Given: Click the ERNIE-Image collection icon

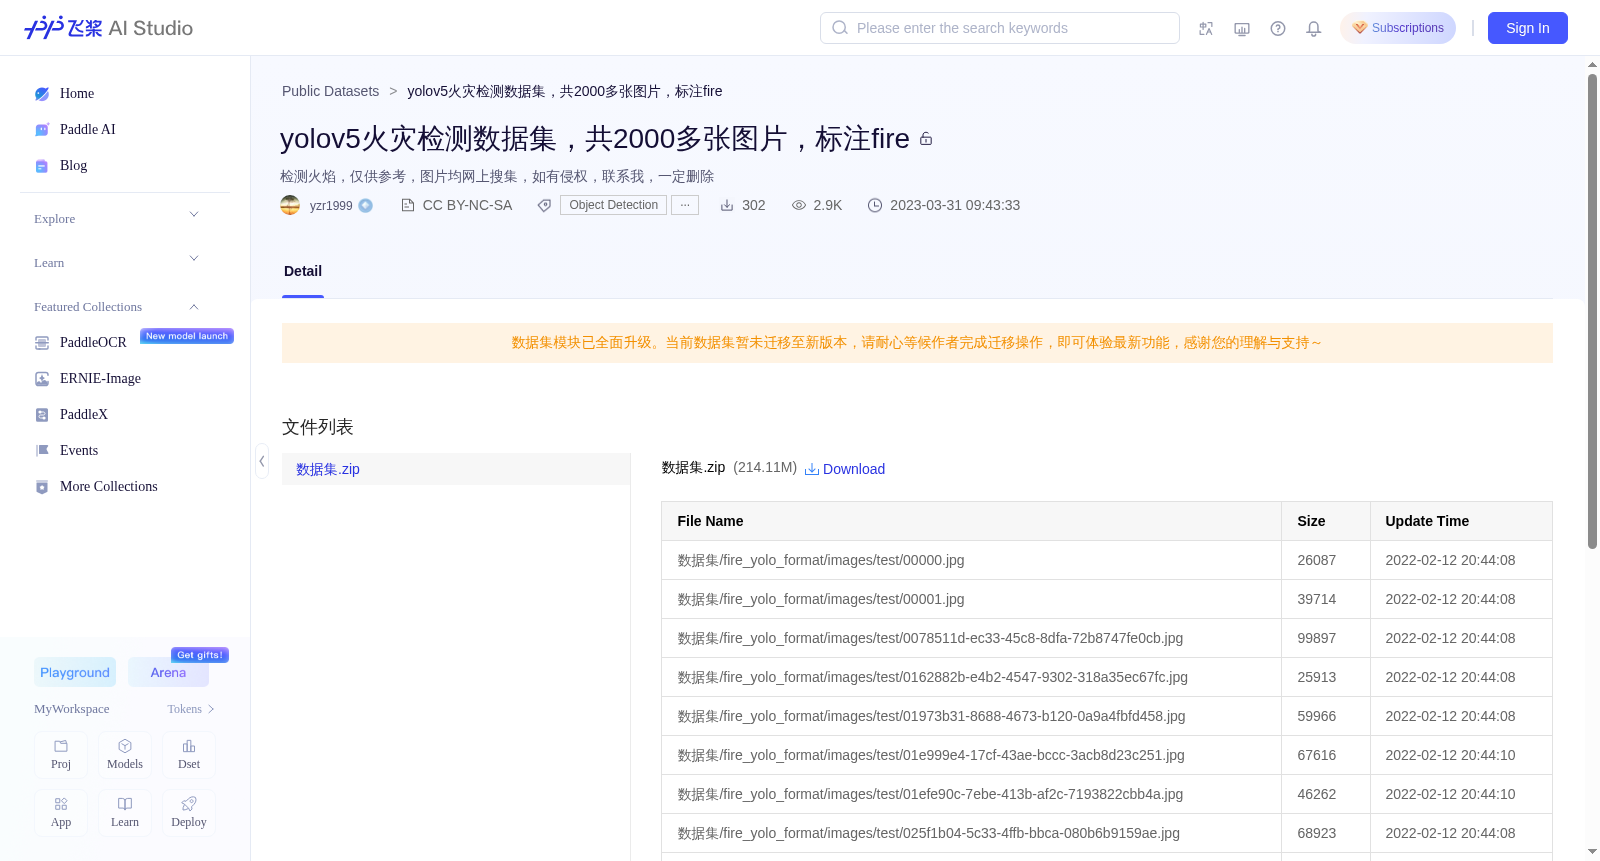Looking at the screenshot, I should click(42, 379).
